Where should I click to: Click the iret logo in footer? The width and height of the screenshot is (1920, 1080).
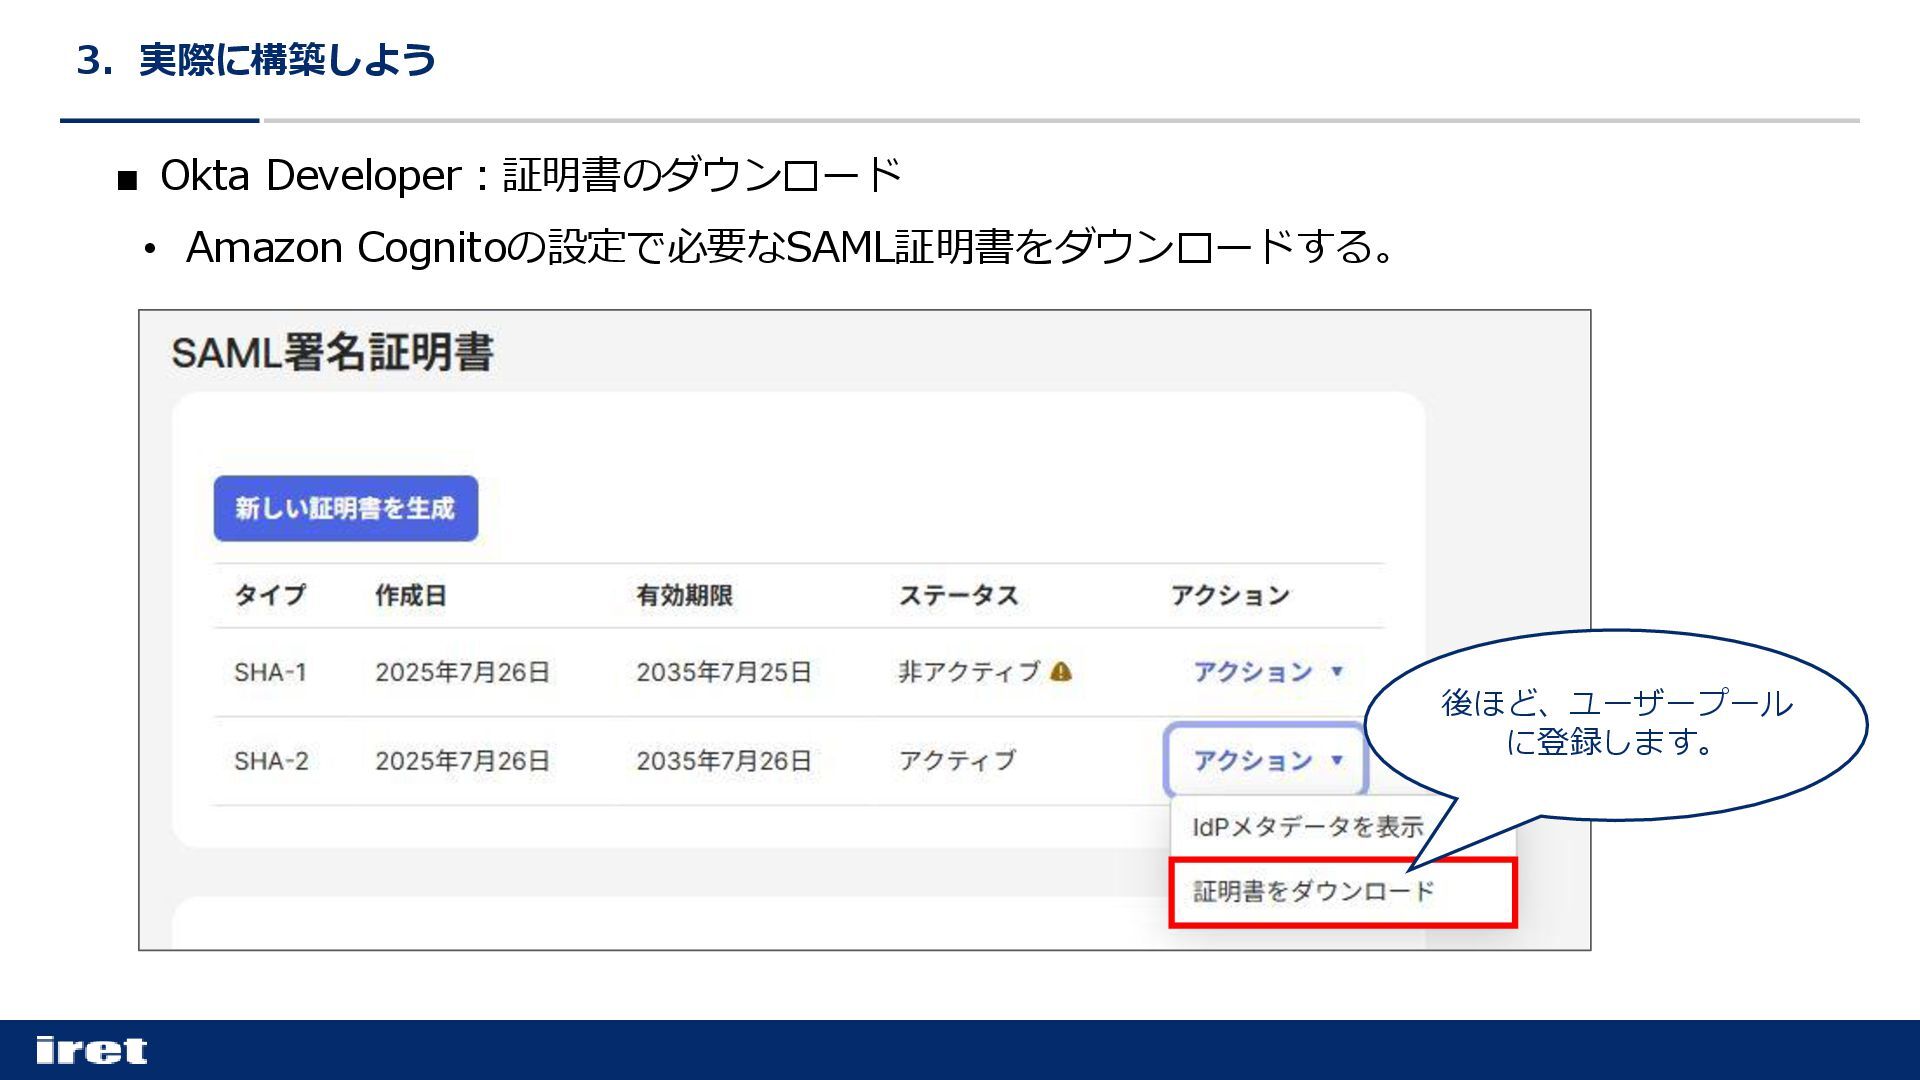[x=91, y=1050]
